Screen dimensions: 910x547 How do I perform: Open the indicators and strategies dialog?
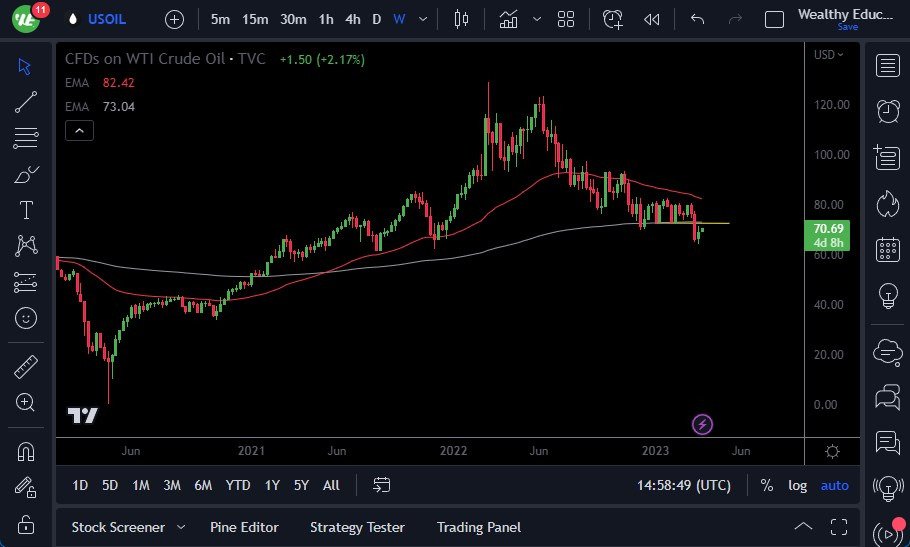pyautogui.click(x=508, y=19)
